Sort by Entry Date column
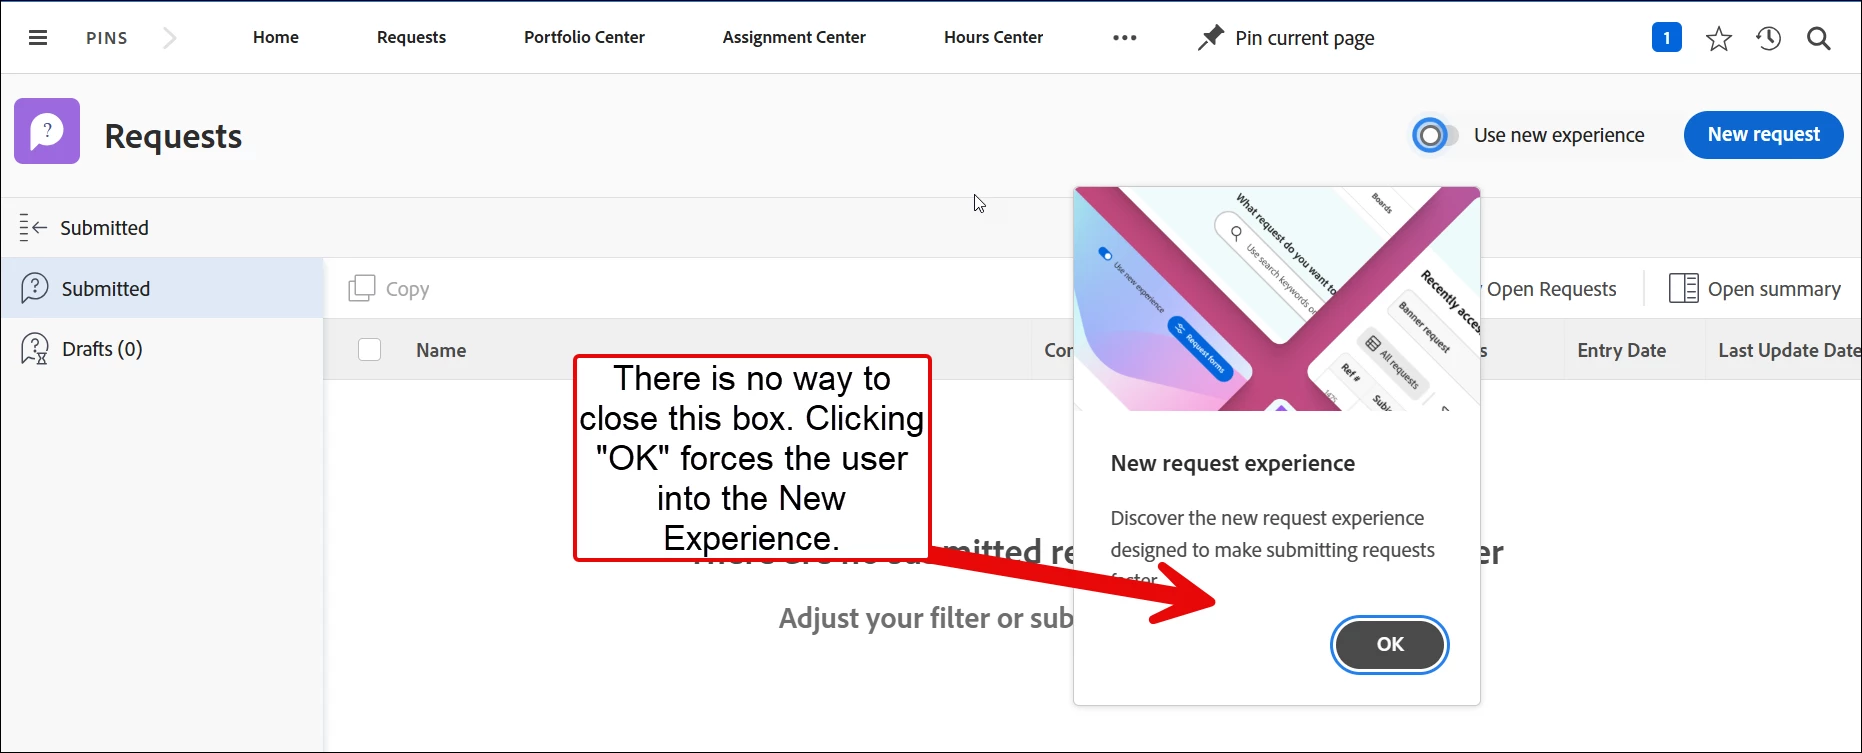 (1621, 350)
